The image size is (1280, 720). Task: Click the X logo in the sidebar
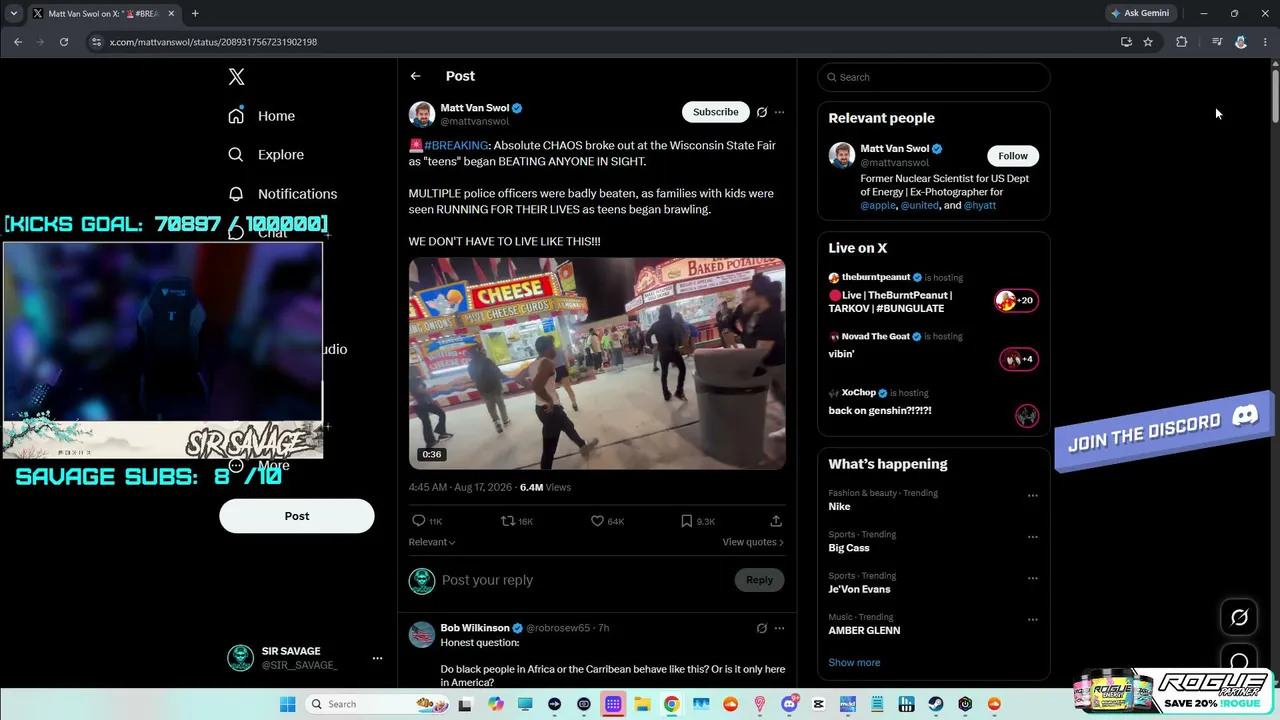point(236,77)
